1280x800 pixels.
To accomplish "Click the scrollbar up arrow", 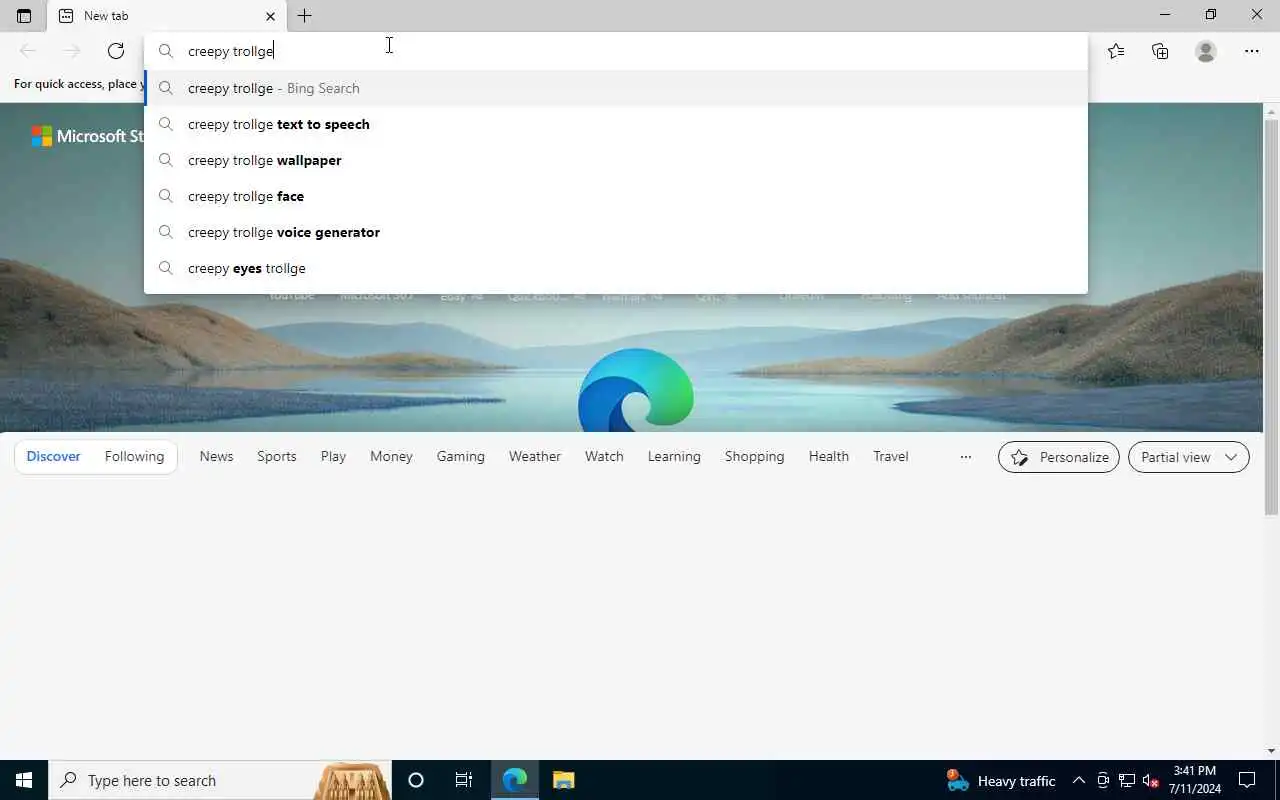I will coord(1271,110).
